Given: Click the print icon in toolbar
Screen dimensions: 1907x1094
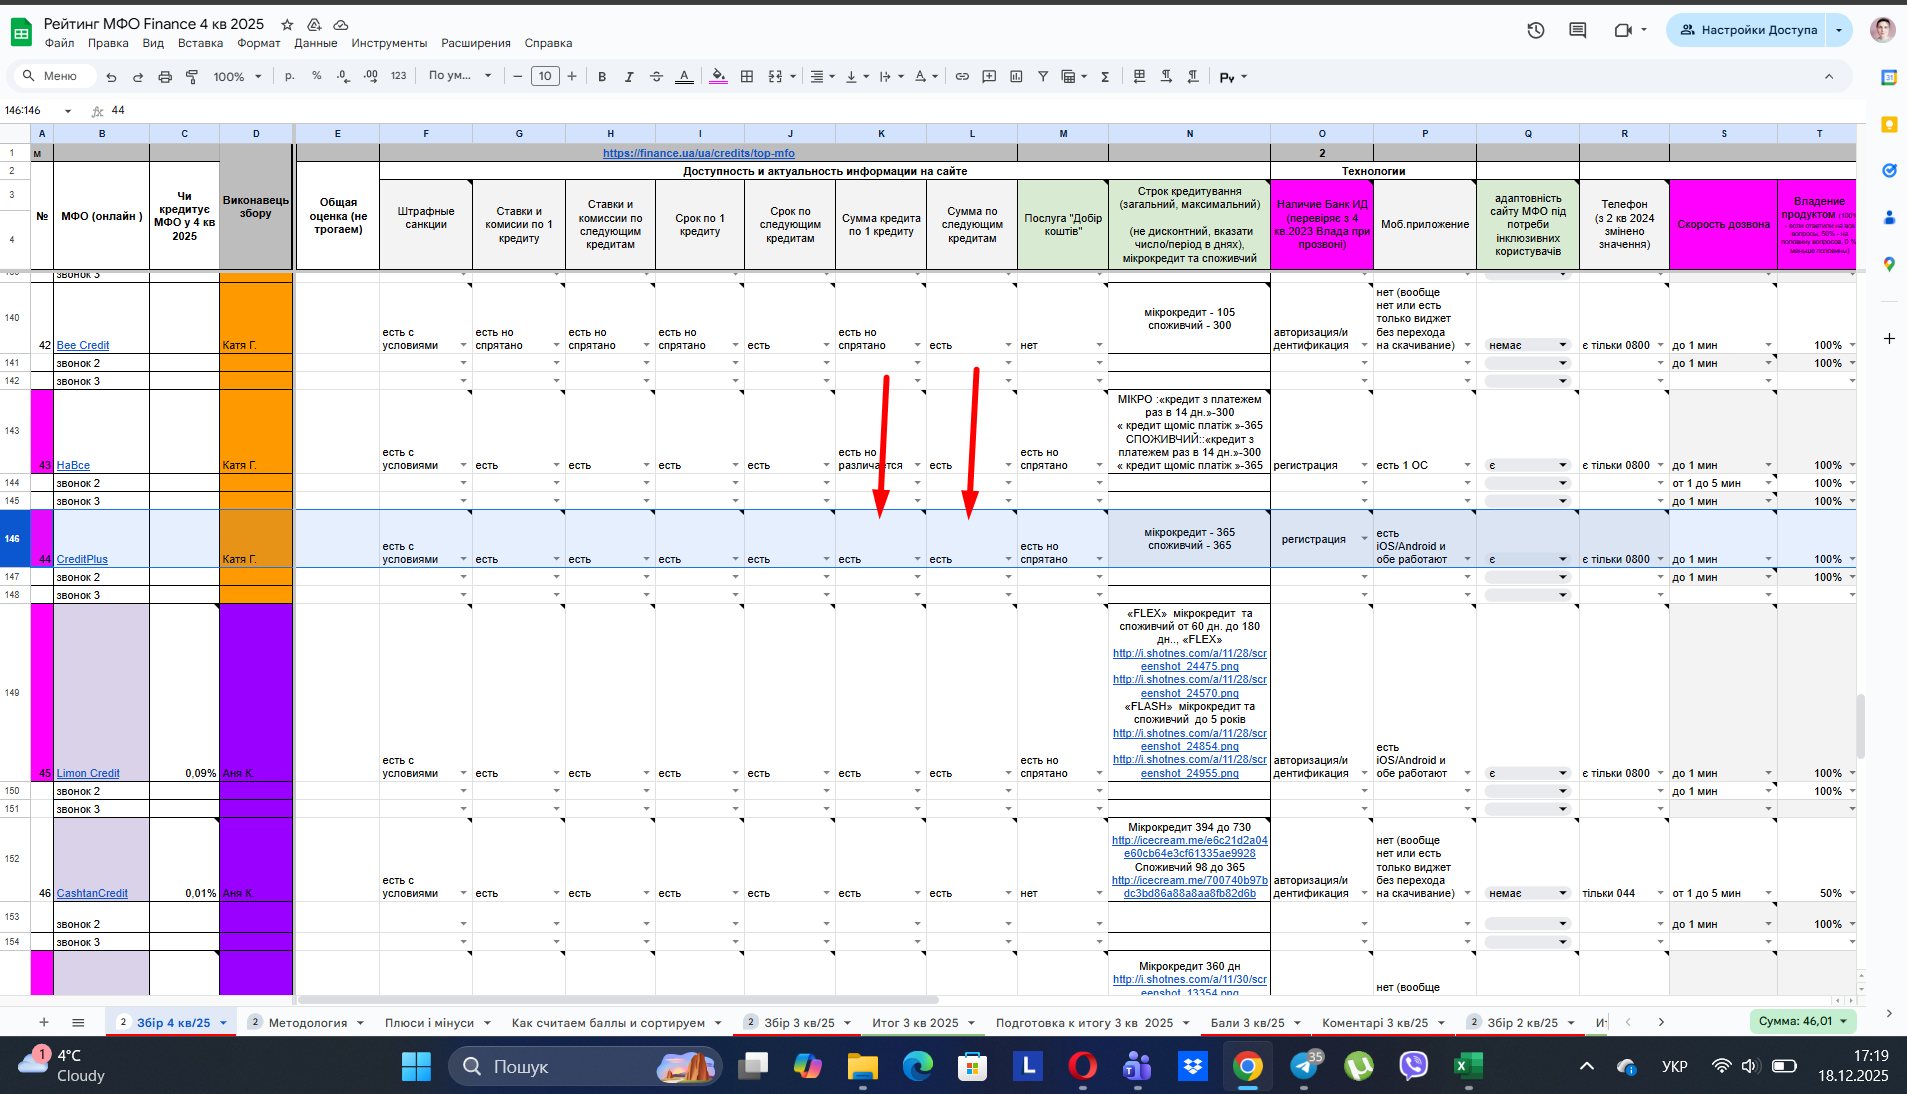Looking at the screenshot, I should pyautogui.click(x=165, y=77).
